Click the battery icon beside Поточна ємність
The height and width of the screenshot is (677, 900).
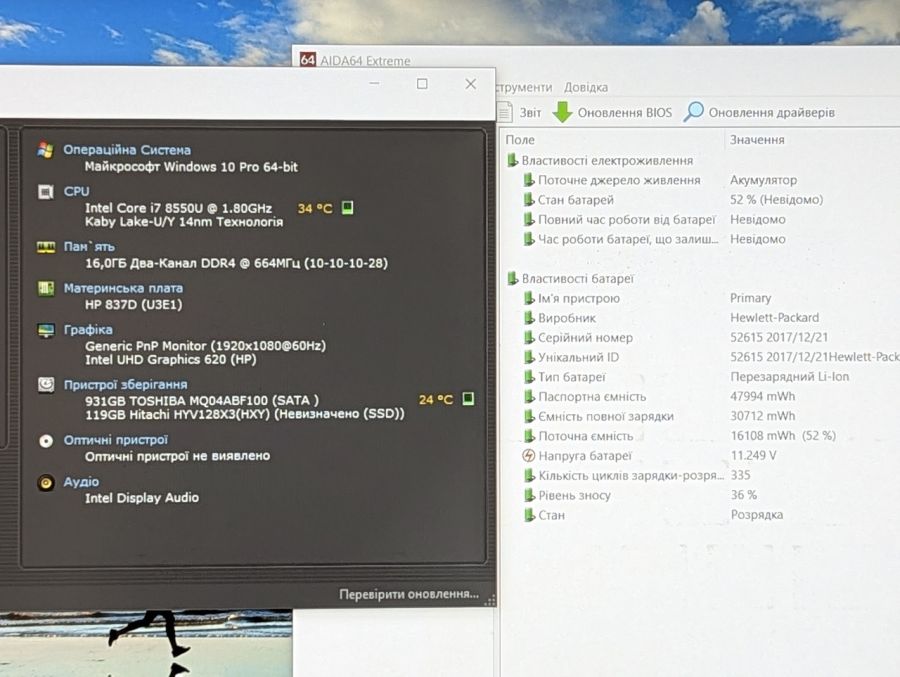529,436
